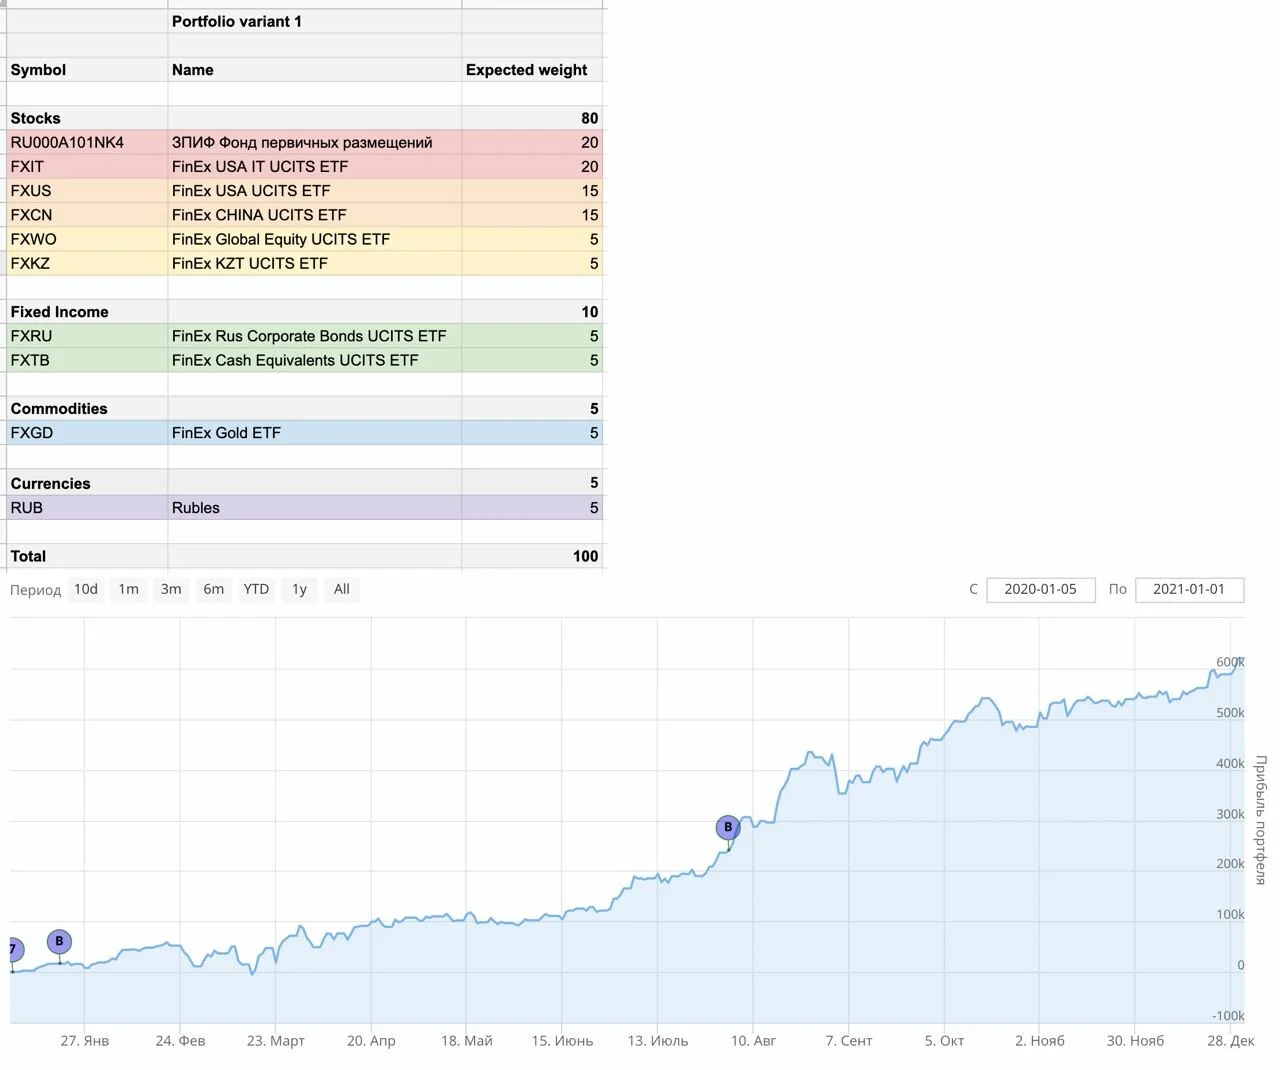Image resolution: width=1280 pixels, height=1070 pixels.
Task: Click the B marker near August
Action: (728, 827)
